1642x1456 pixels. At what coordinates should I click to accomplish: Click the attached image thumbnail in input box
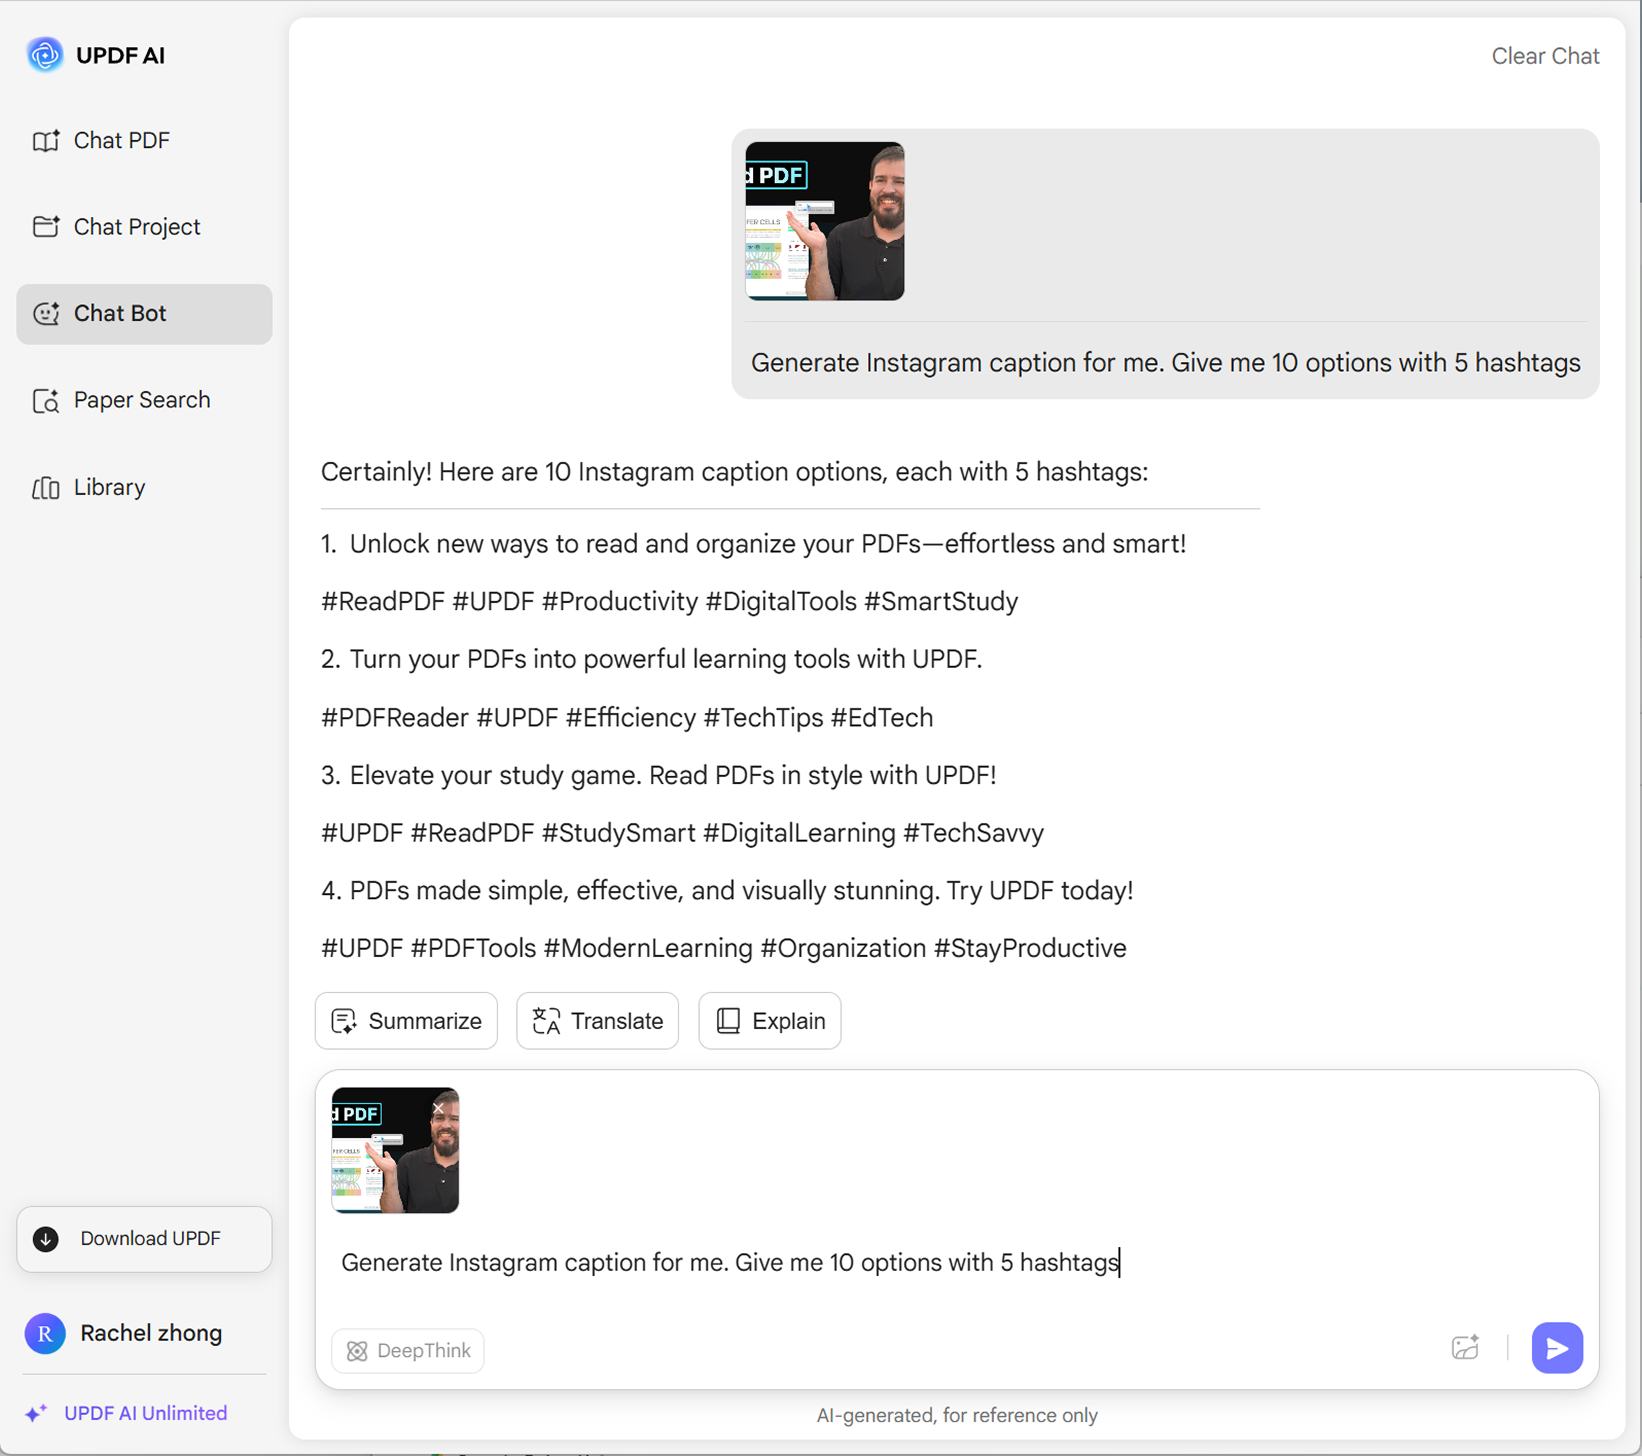(x=395, y=1151)
